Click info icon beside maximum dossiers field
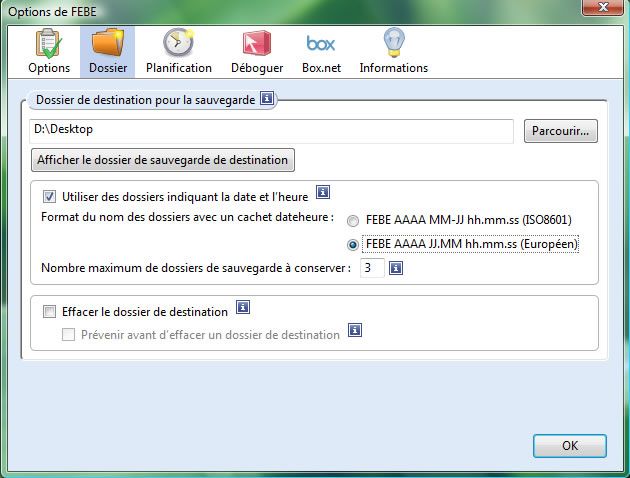This screenshot has width=630, height=478. (396, 268)
